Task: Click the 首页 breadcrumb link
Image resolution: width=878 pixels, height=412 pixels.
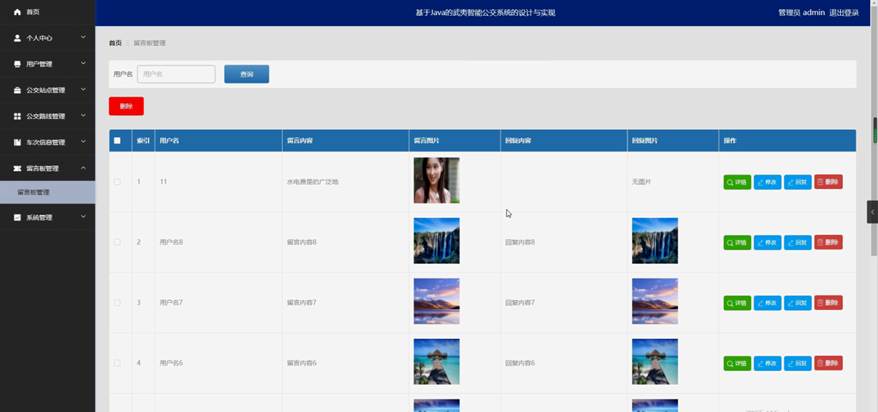Action: (x=115, y=43)
